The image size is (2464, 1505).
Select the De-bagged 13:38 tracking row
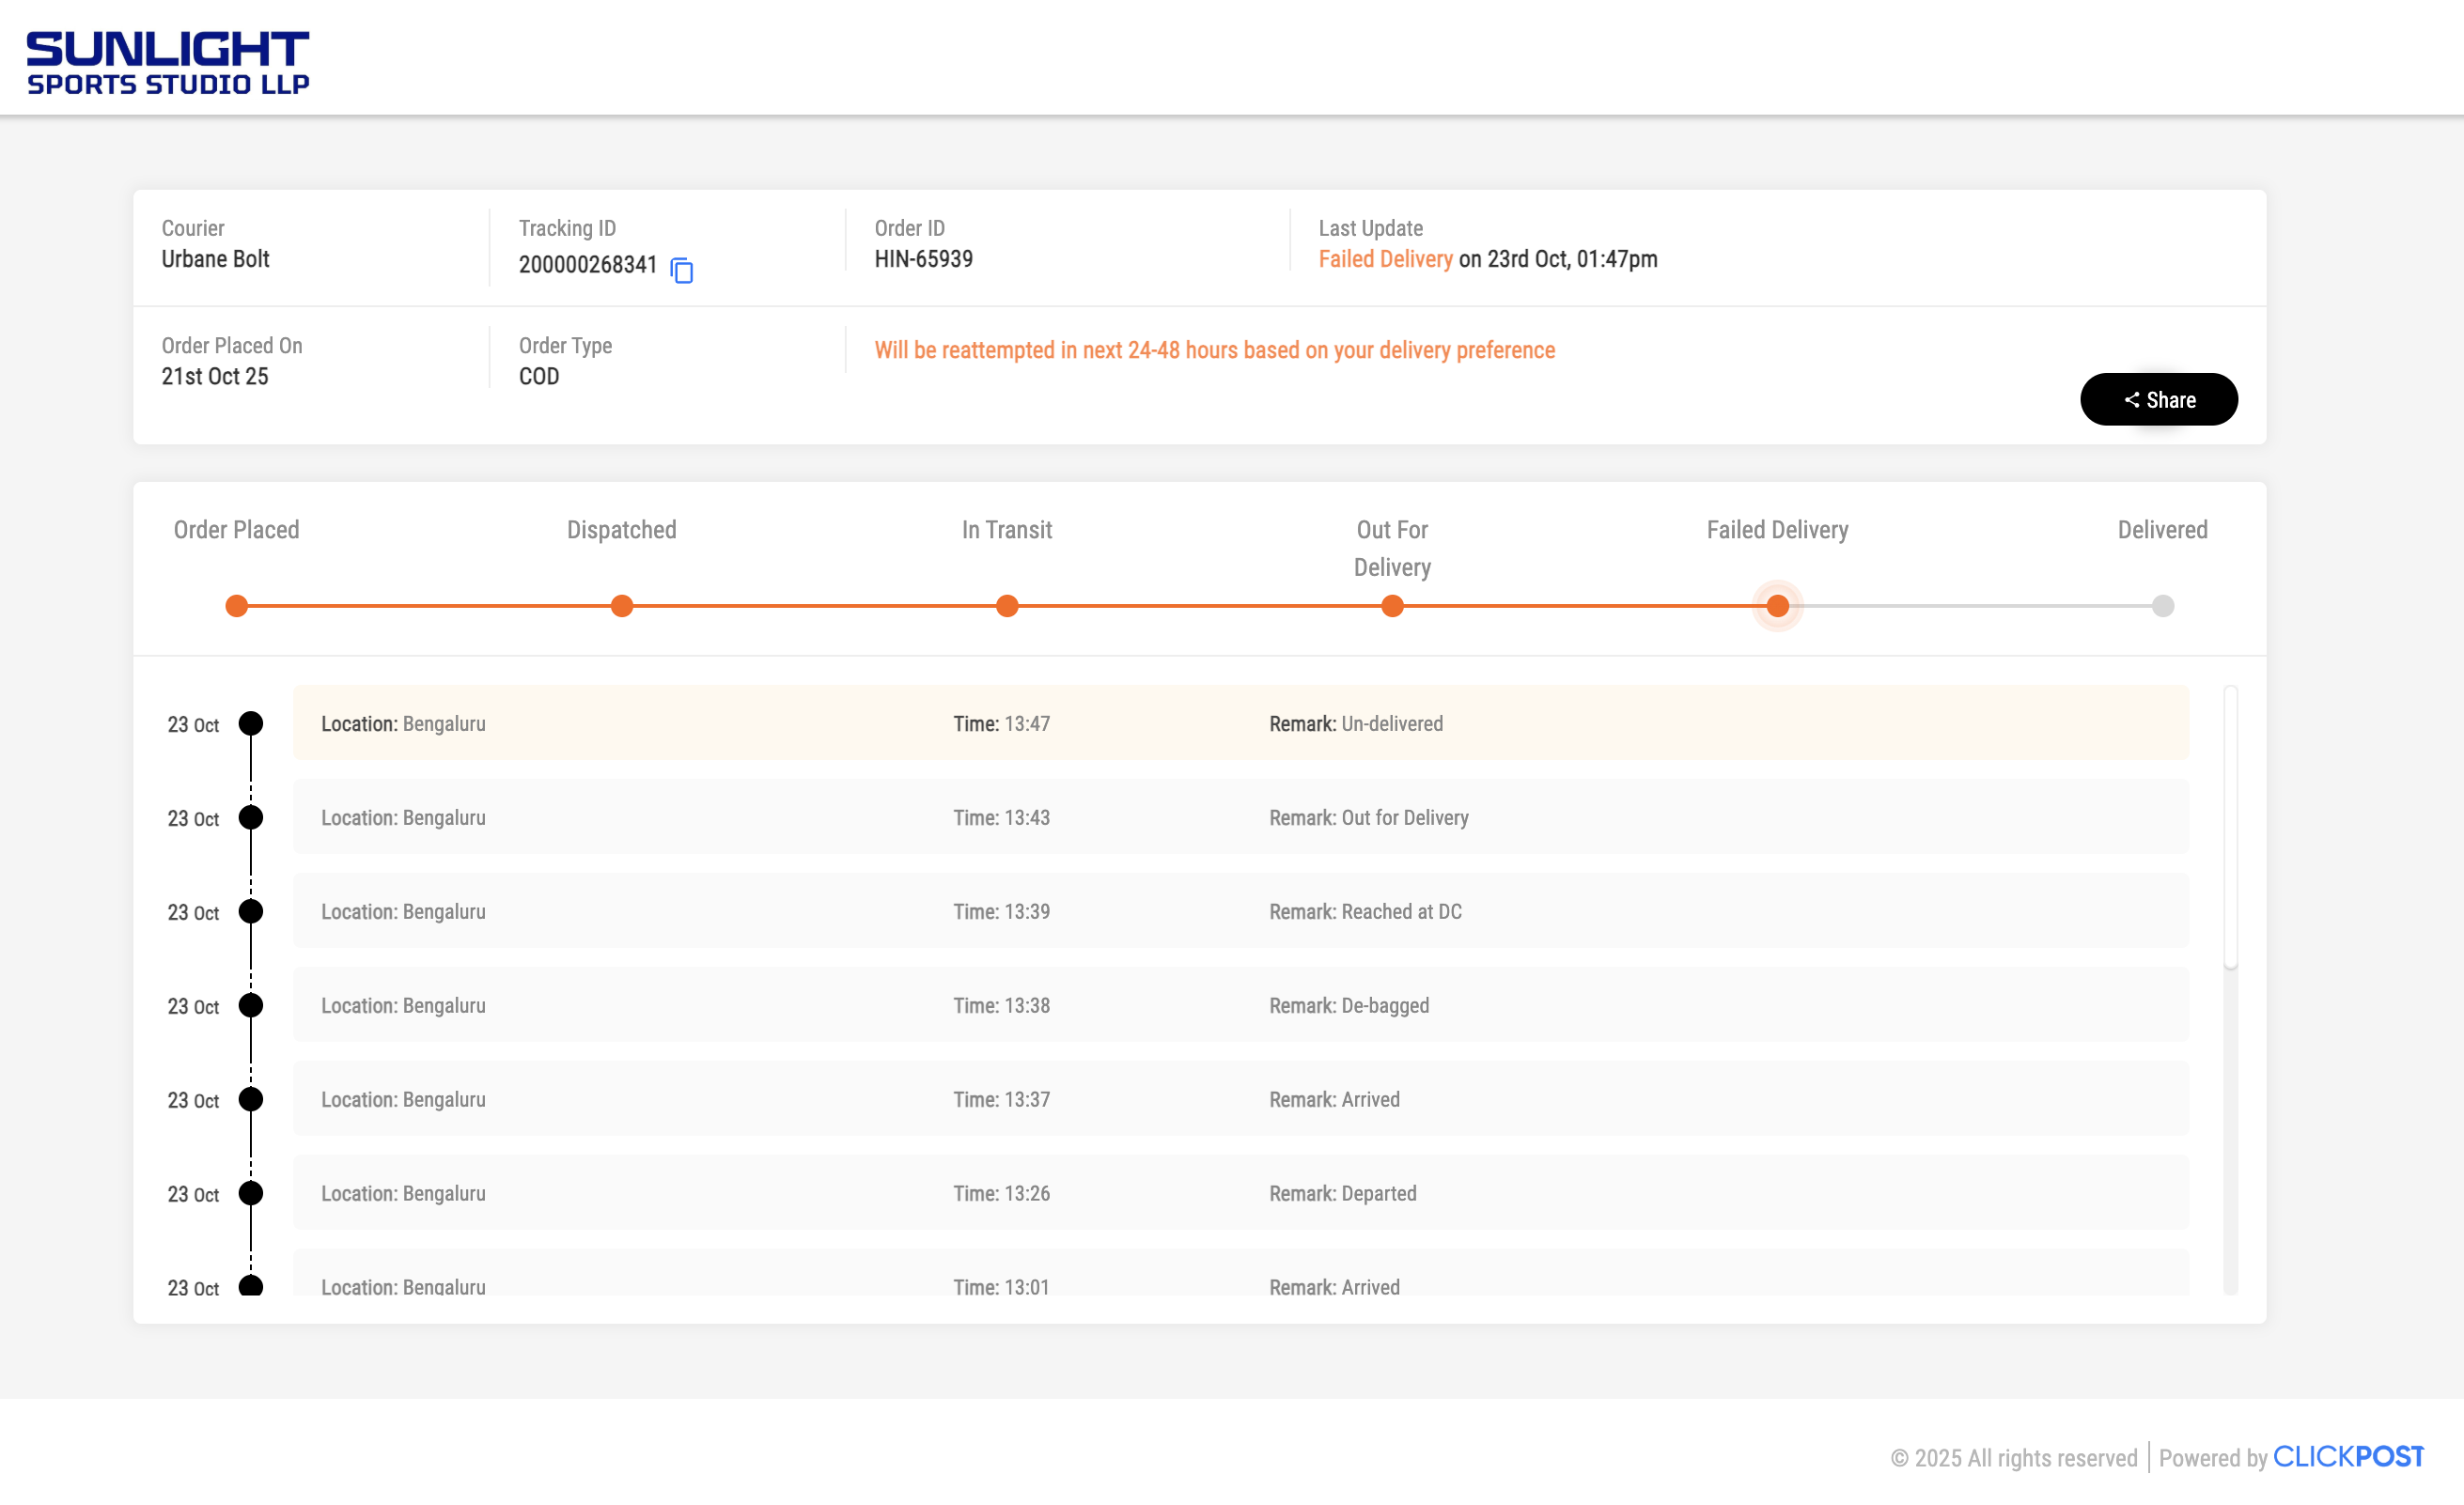[1240, 1005]
